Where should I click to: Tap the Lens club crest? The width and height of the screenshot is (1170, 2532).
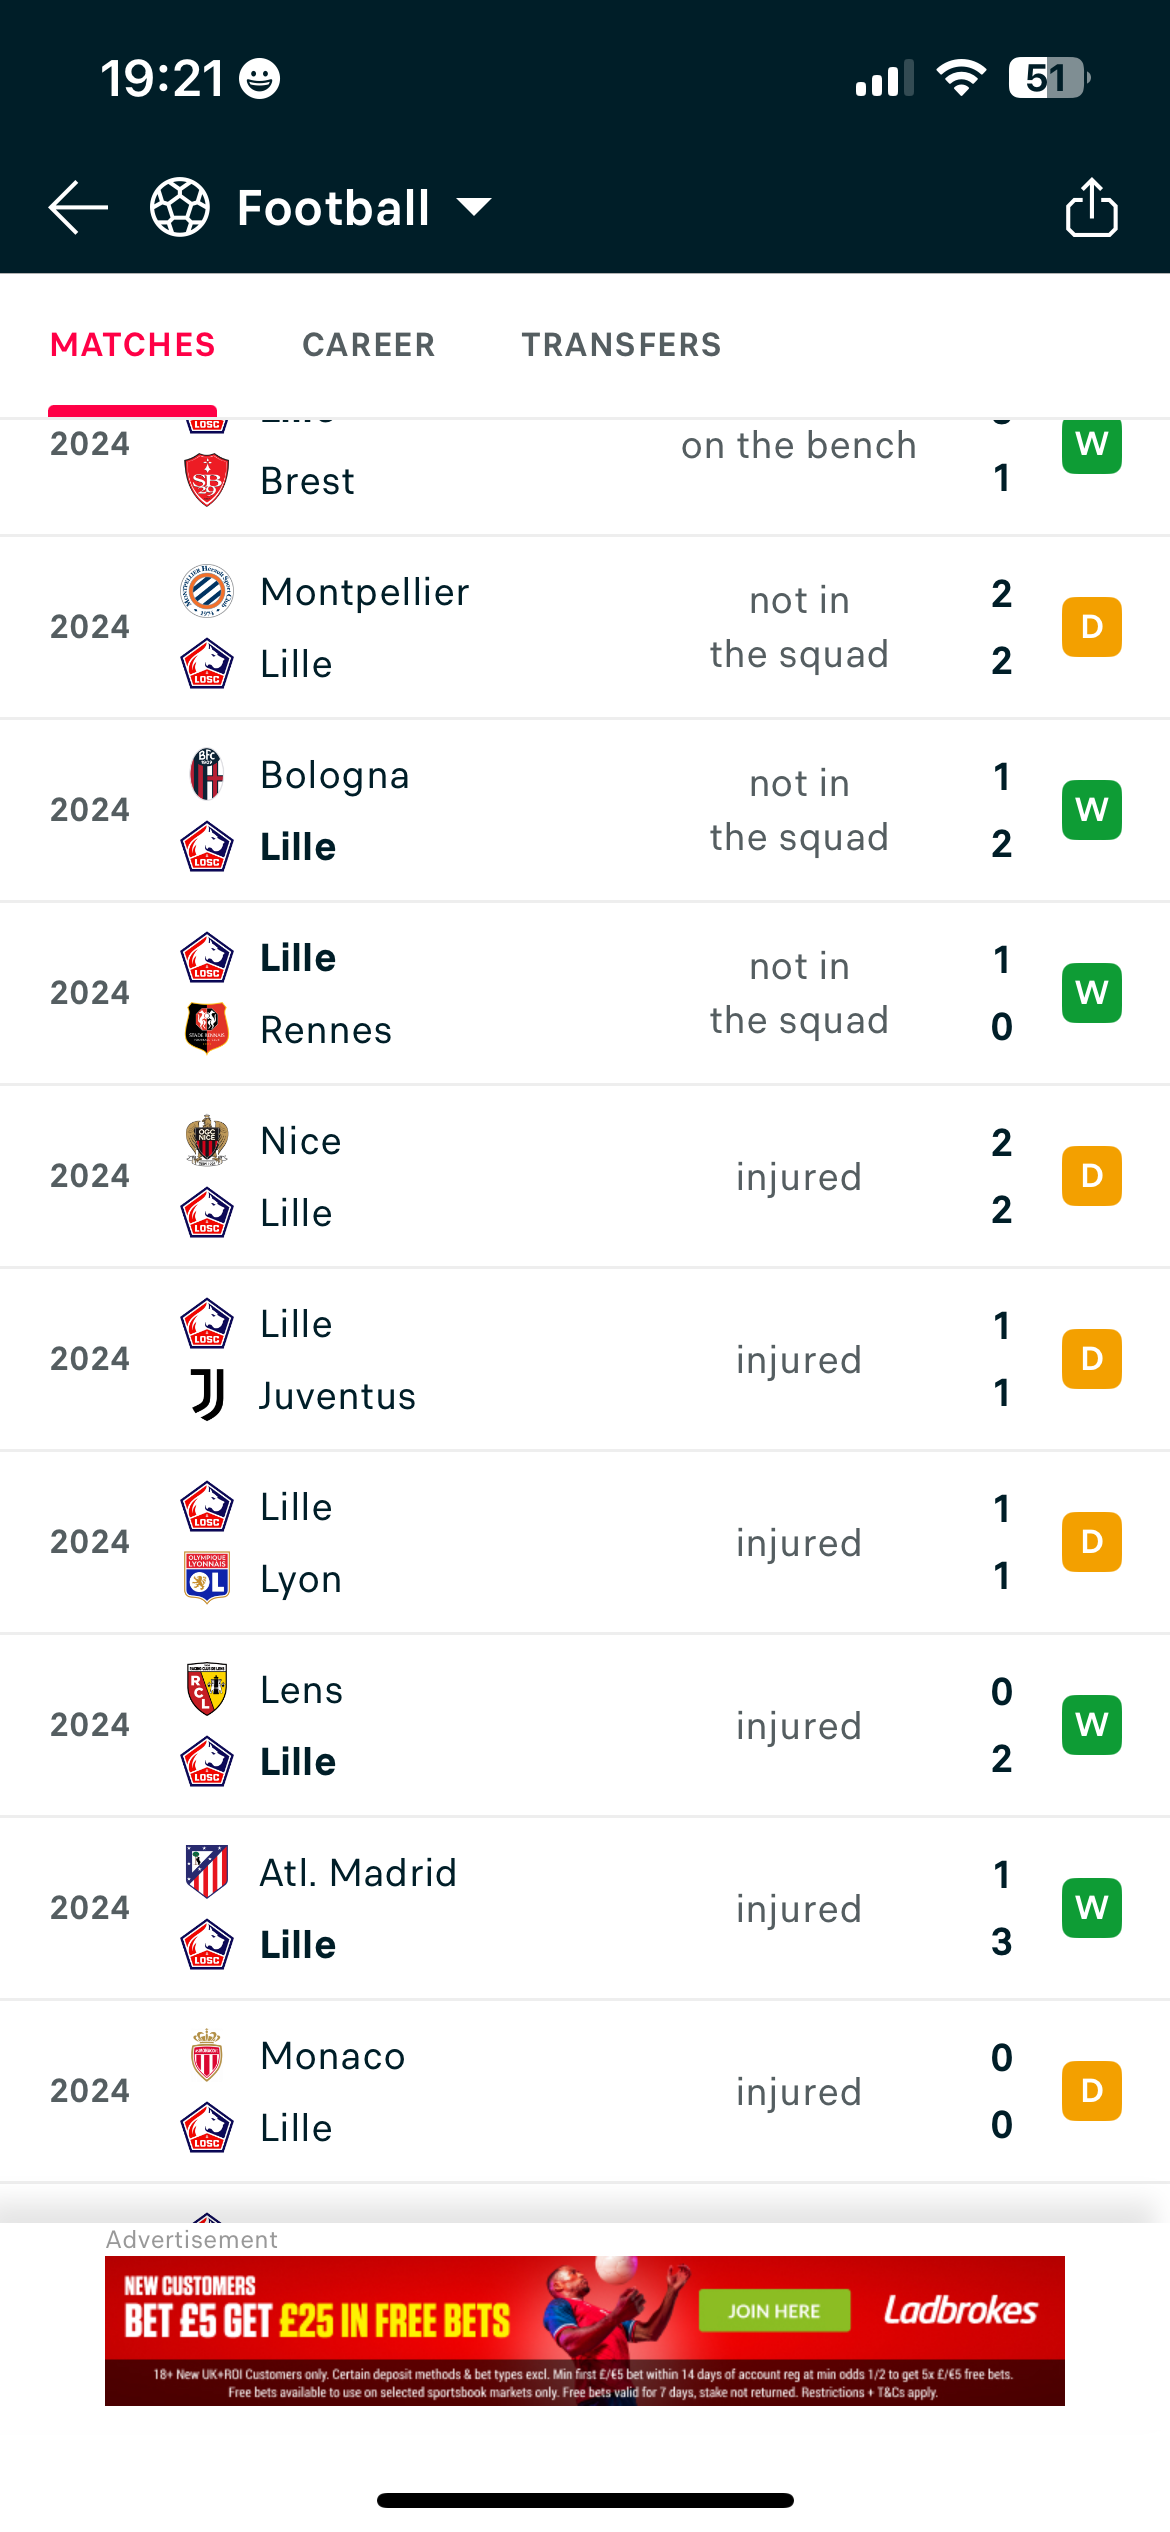[207, 1689]
